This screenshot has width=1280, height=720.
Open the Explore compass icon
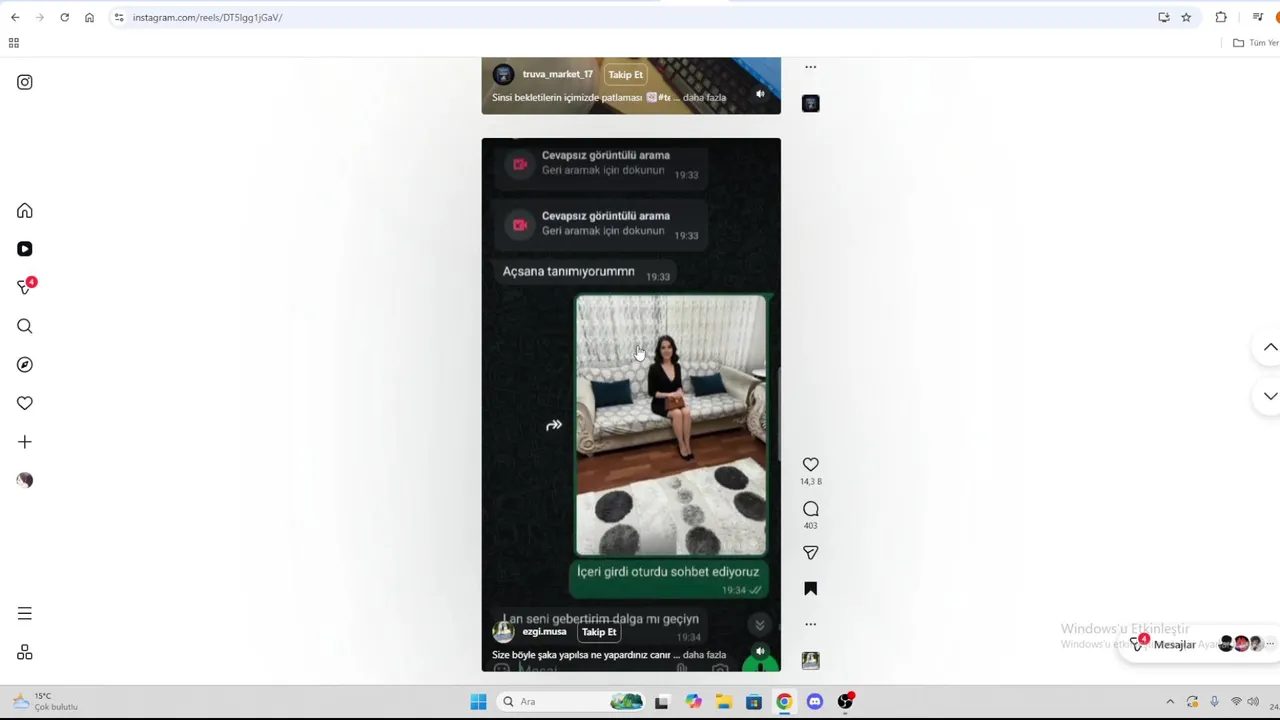(25, 365)
